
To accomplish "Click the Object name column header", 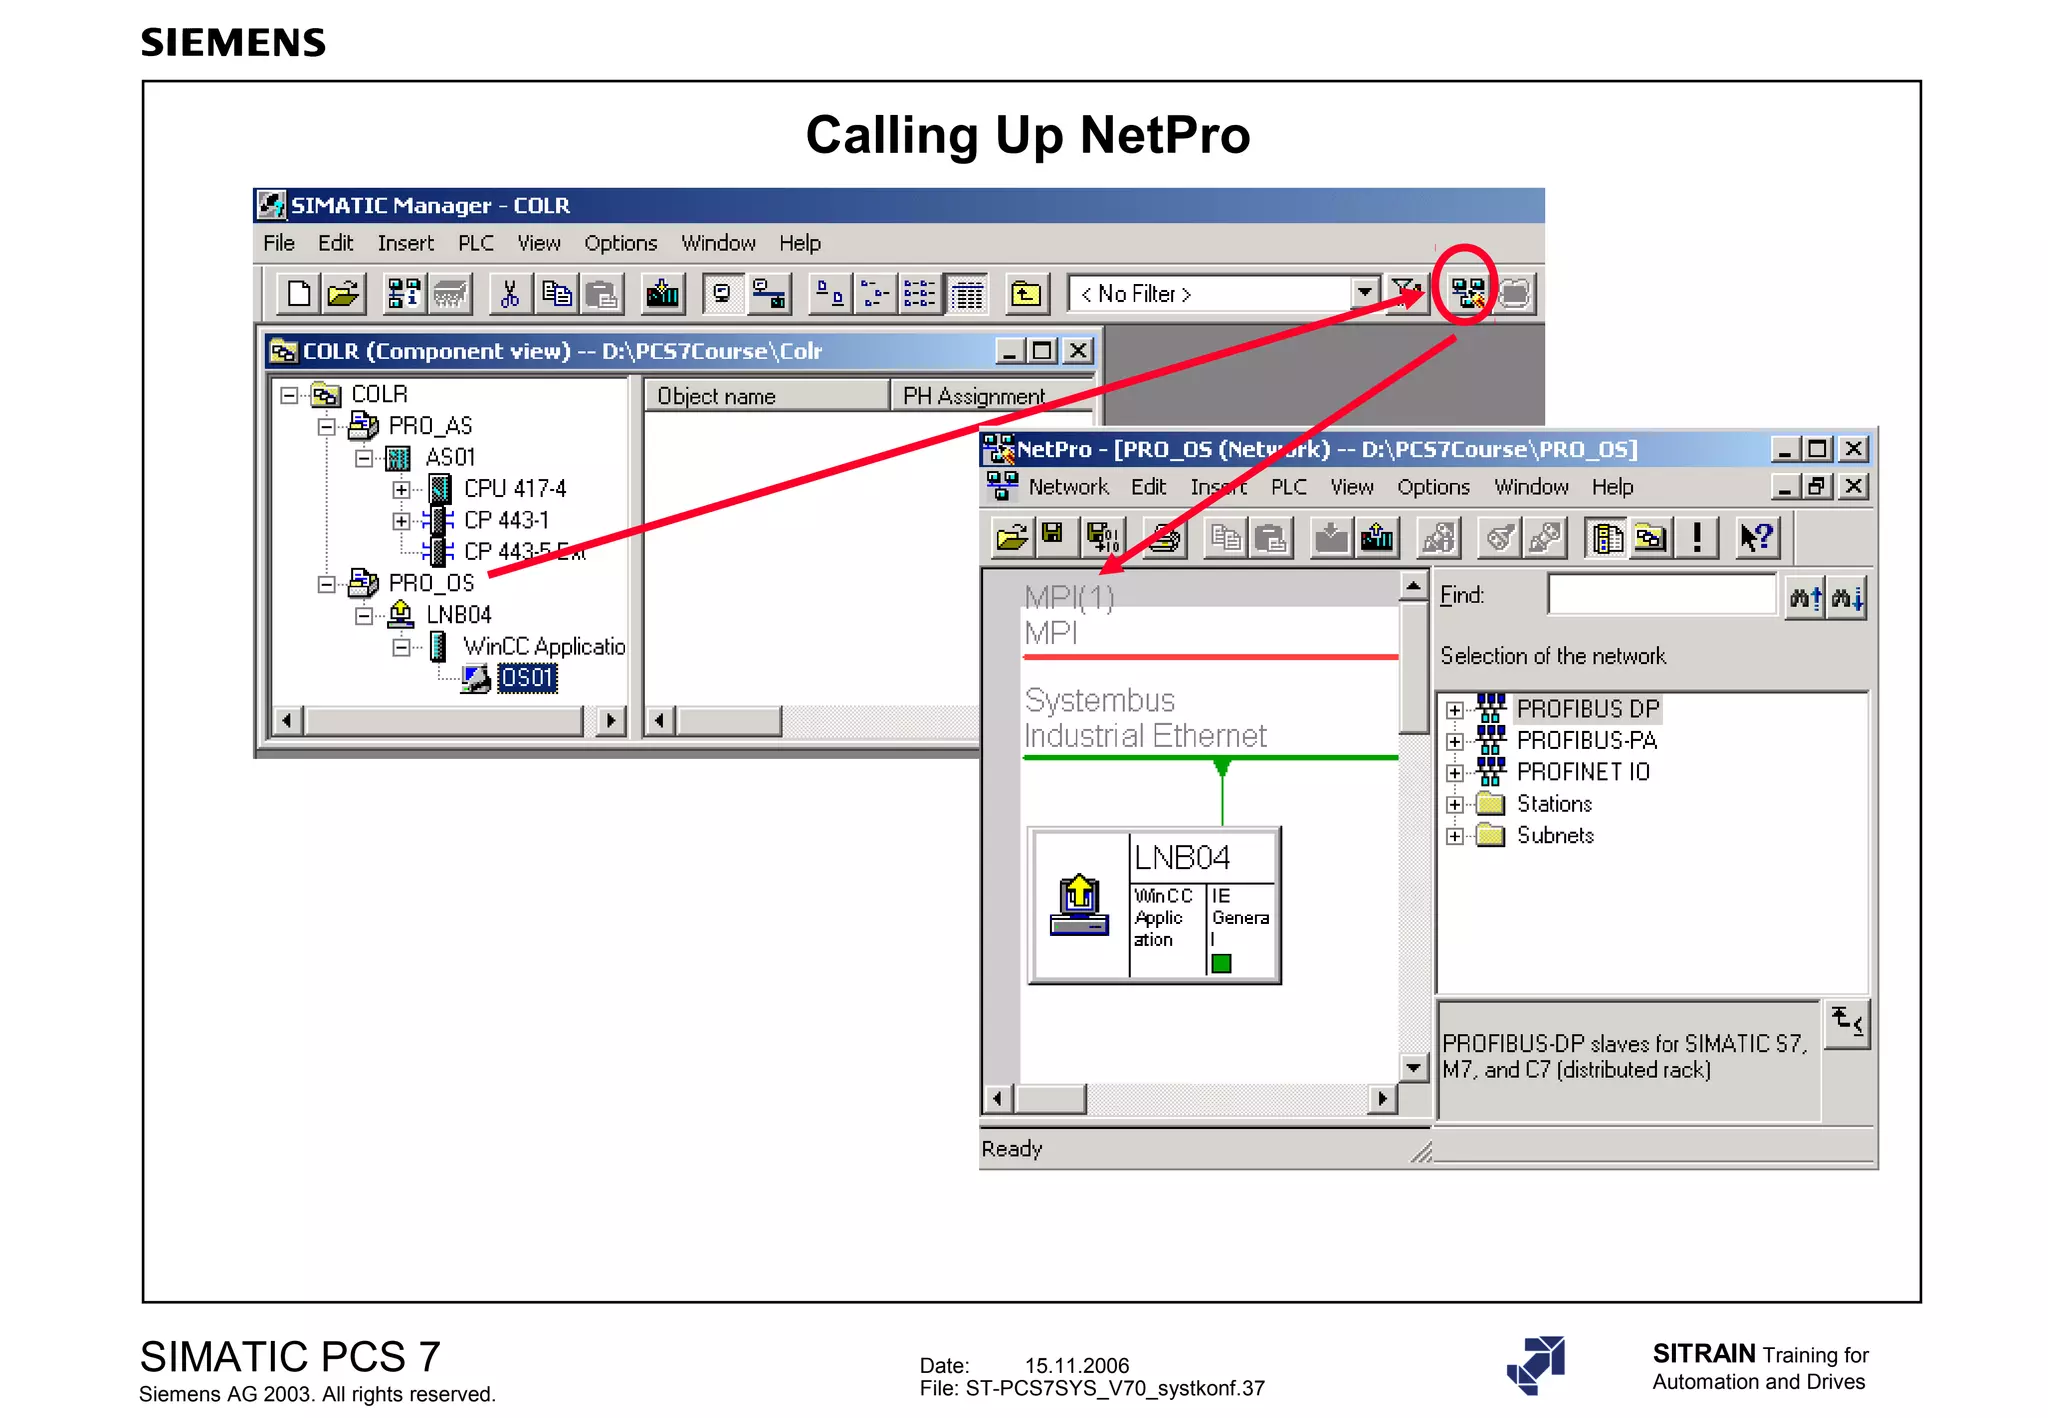I will pos(766,396).
